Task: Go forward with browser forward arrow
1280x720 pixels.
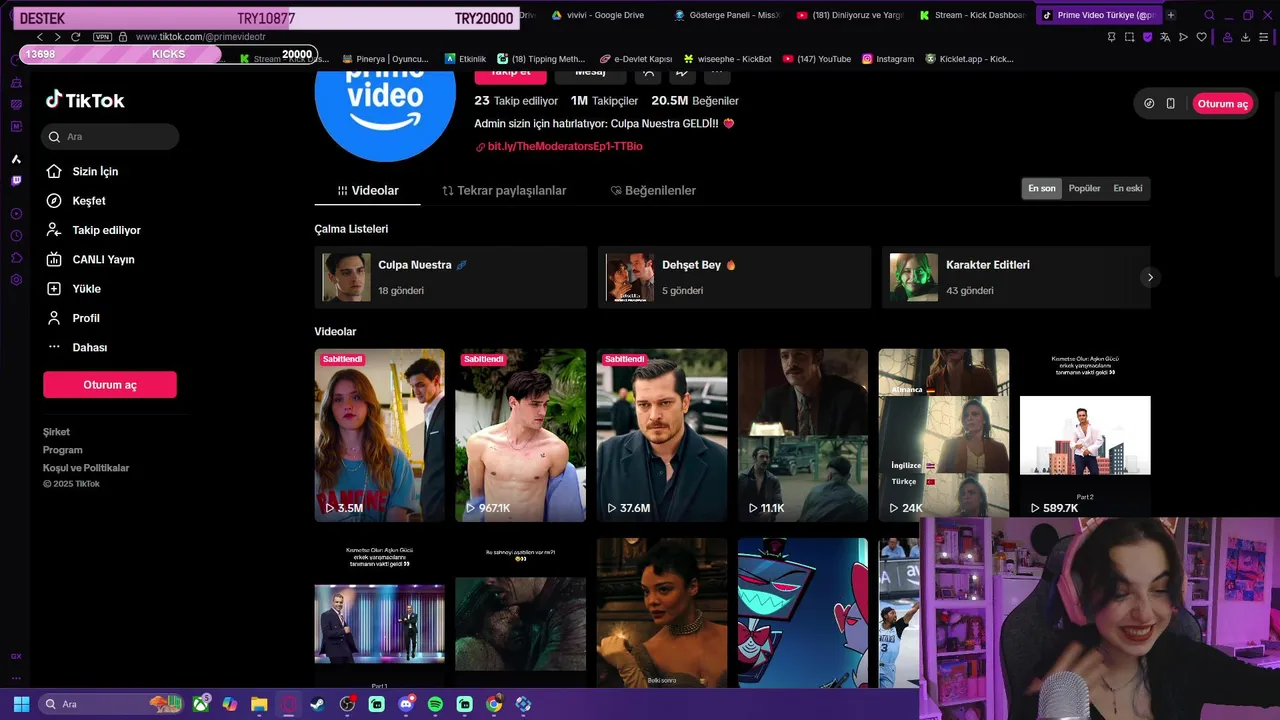Action: point(57,37)
